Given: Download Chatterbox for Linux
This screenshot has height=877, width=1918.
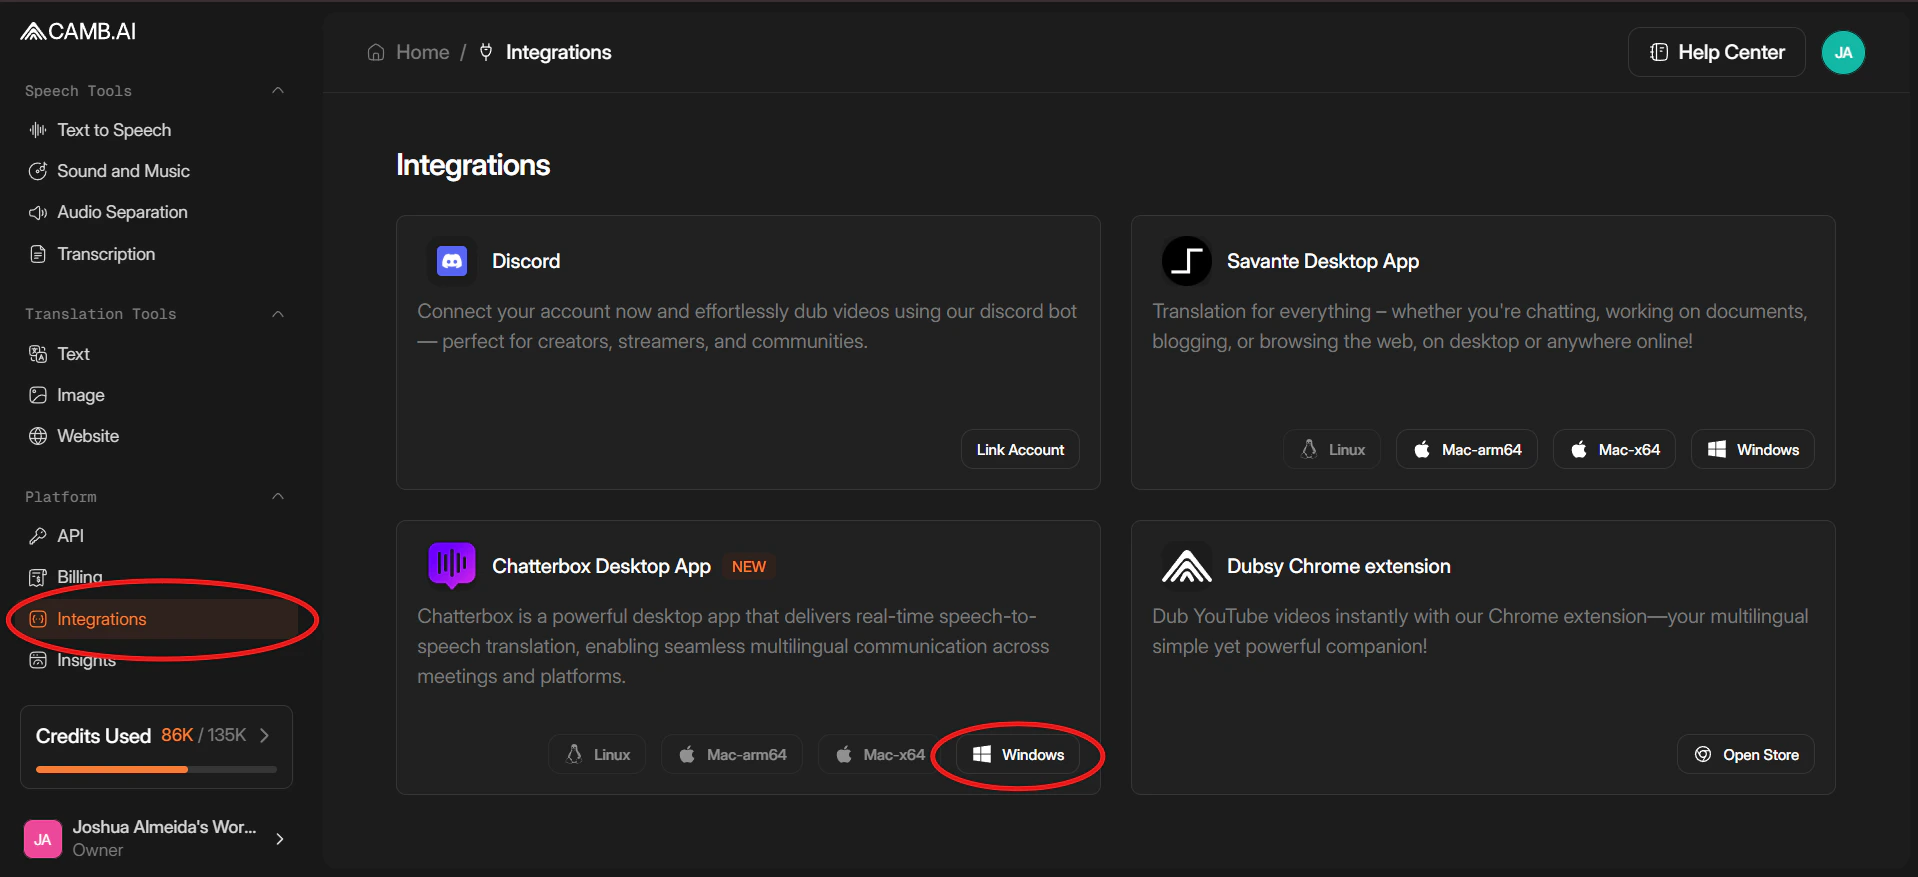Looking at the screenshot, I should click(x=597, y=755).
